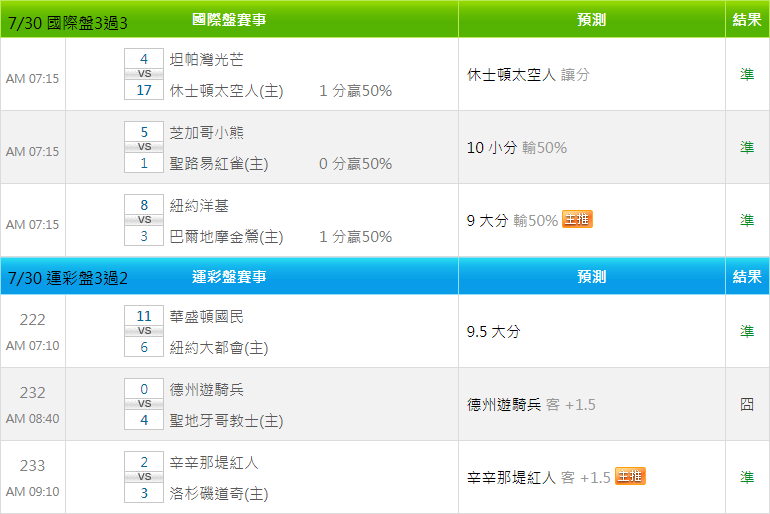Click time AM 07:15 in 坦帕灣光芒 row
Image resolution: width=770 pixels, height=514 pixels.
click(32, 79)
